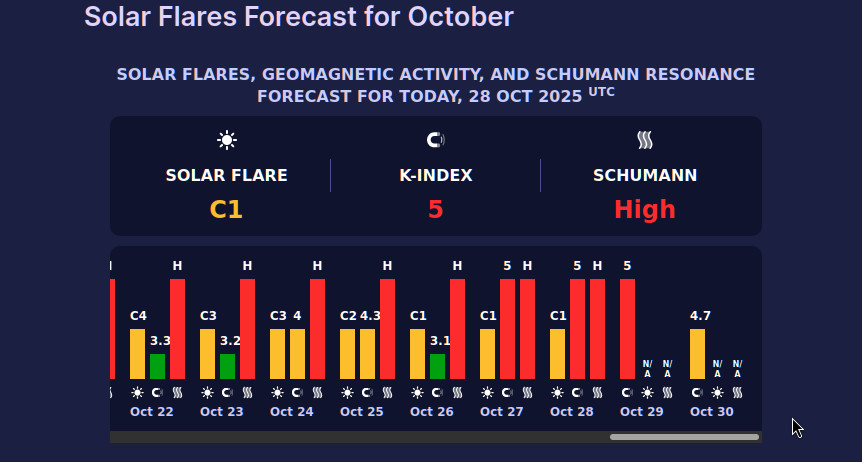The image size is (862, 462).
Task: Select the green 3.3 K-index bar
Action: 157,366
